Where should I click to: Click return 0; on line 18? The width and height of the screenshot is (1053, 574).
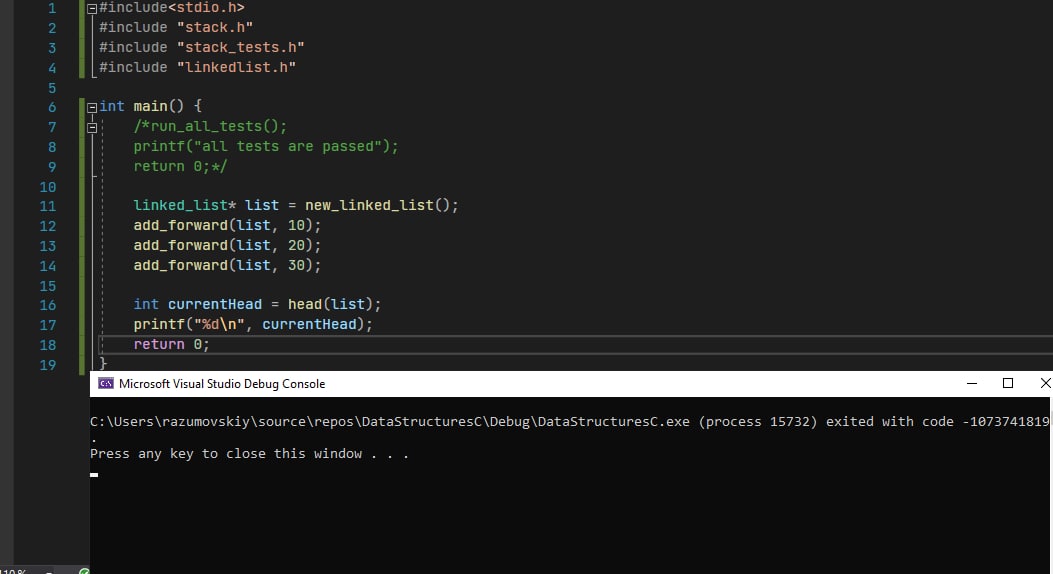[x=171, y=344]
